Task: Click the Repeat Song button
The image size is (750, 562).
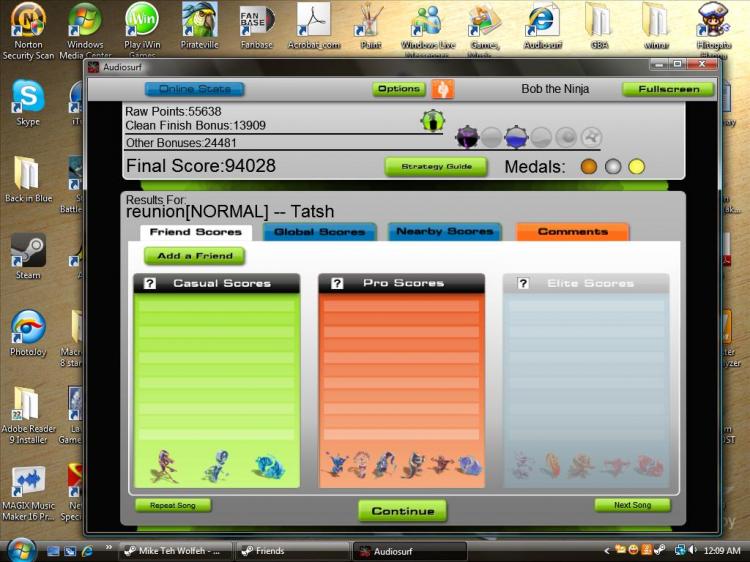Action: [x=173, y=505]
